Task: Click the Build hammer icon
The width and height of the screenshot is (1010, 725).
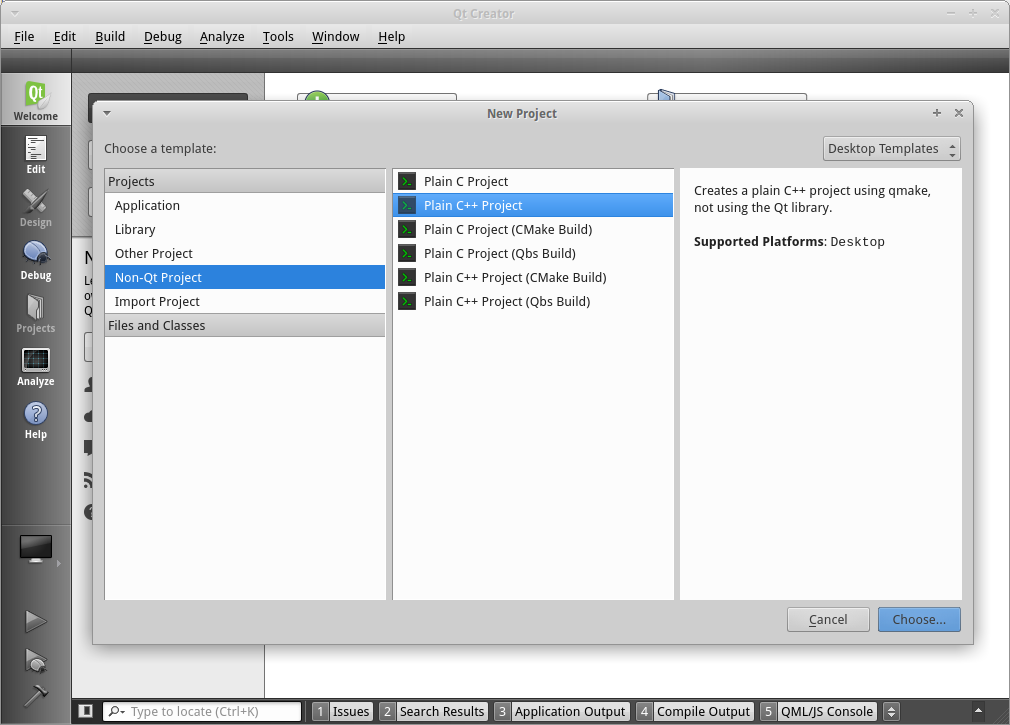Action: click(36, 696)
